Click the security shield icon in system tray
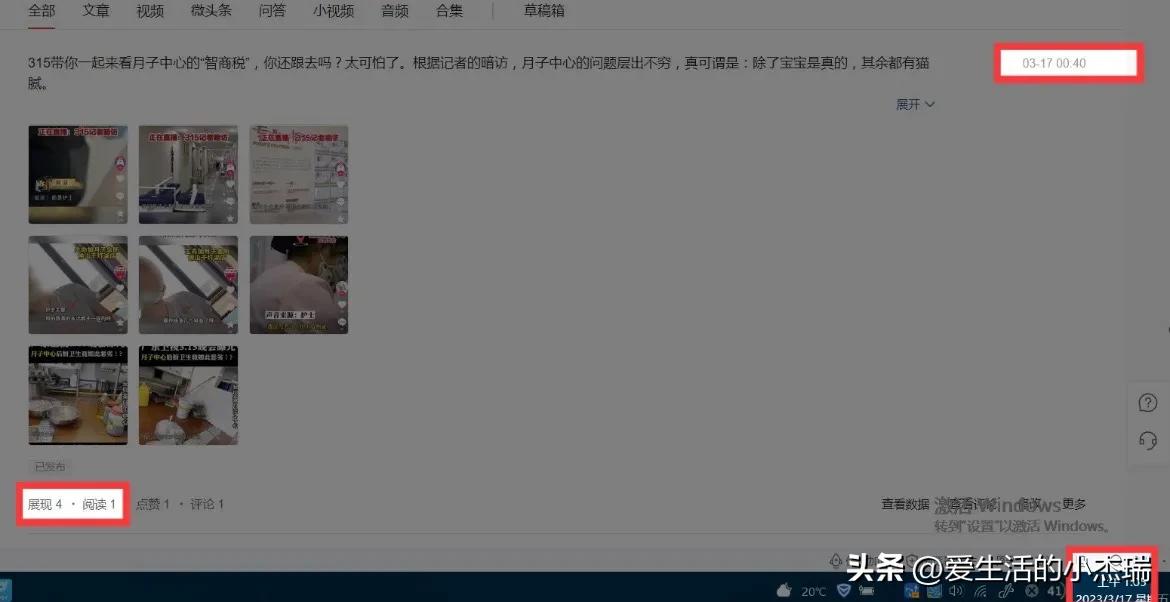Image resolution: width=1170 pixels, height=602 pixels. (x=843, y=590)
